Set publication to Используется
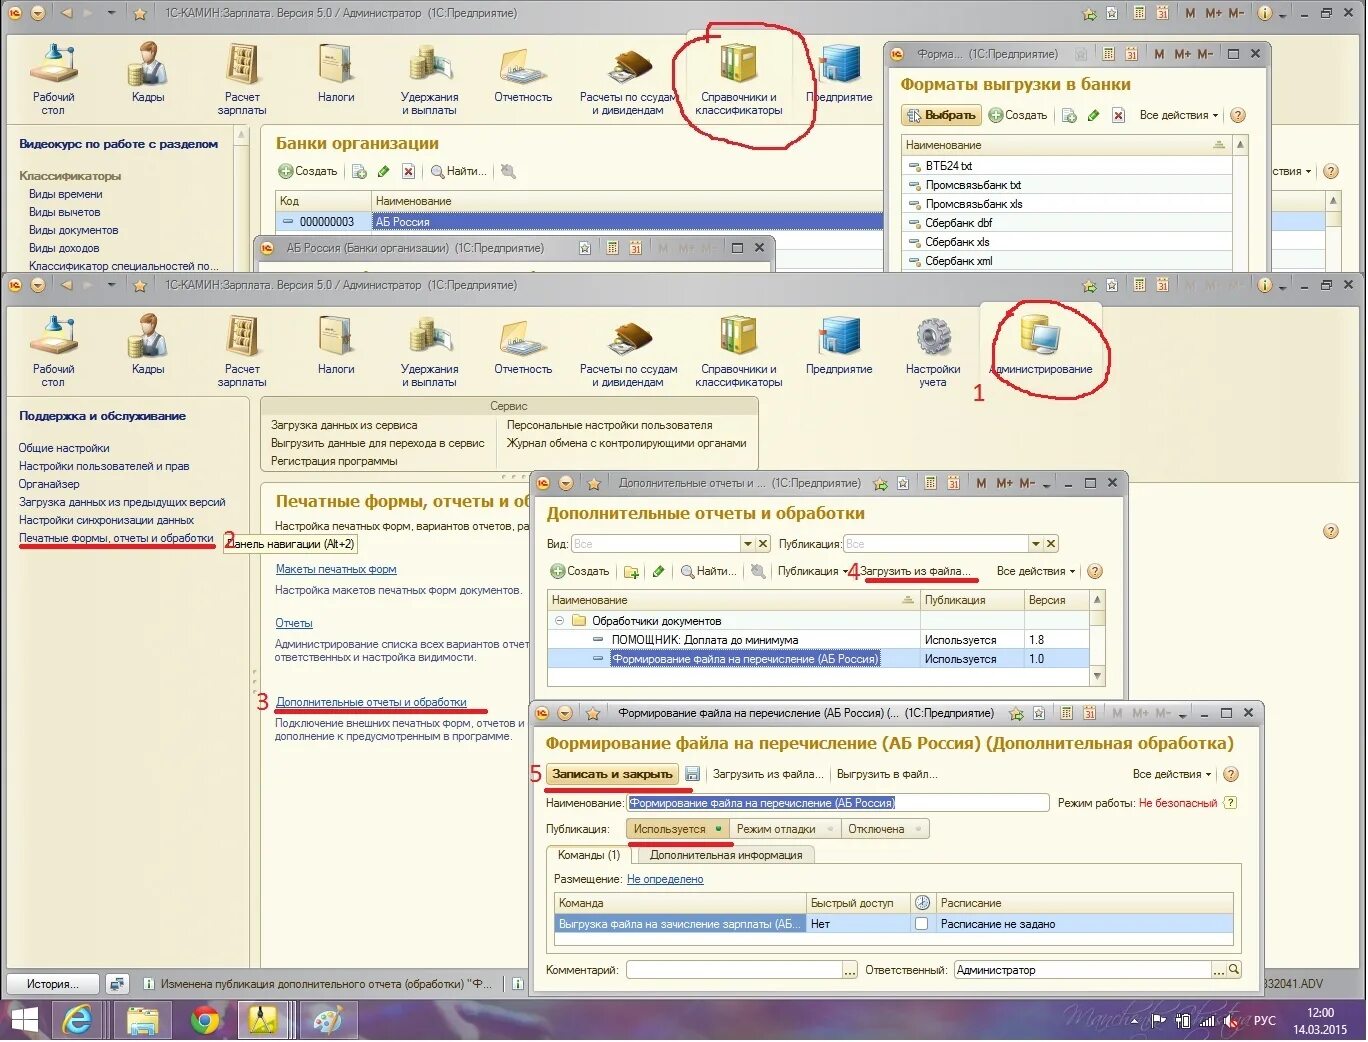This screenshot has width=1368, height=1042. tap(677, 829)
